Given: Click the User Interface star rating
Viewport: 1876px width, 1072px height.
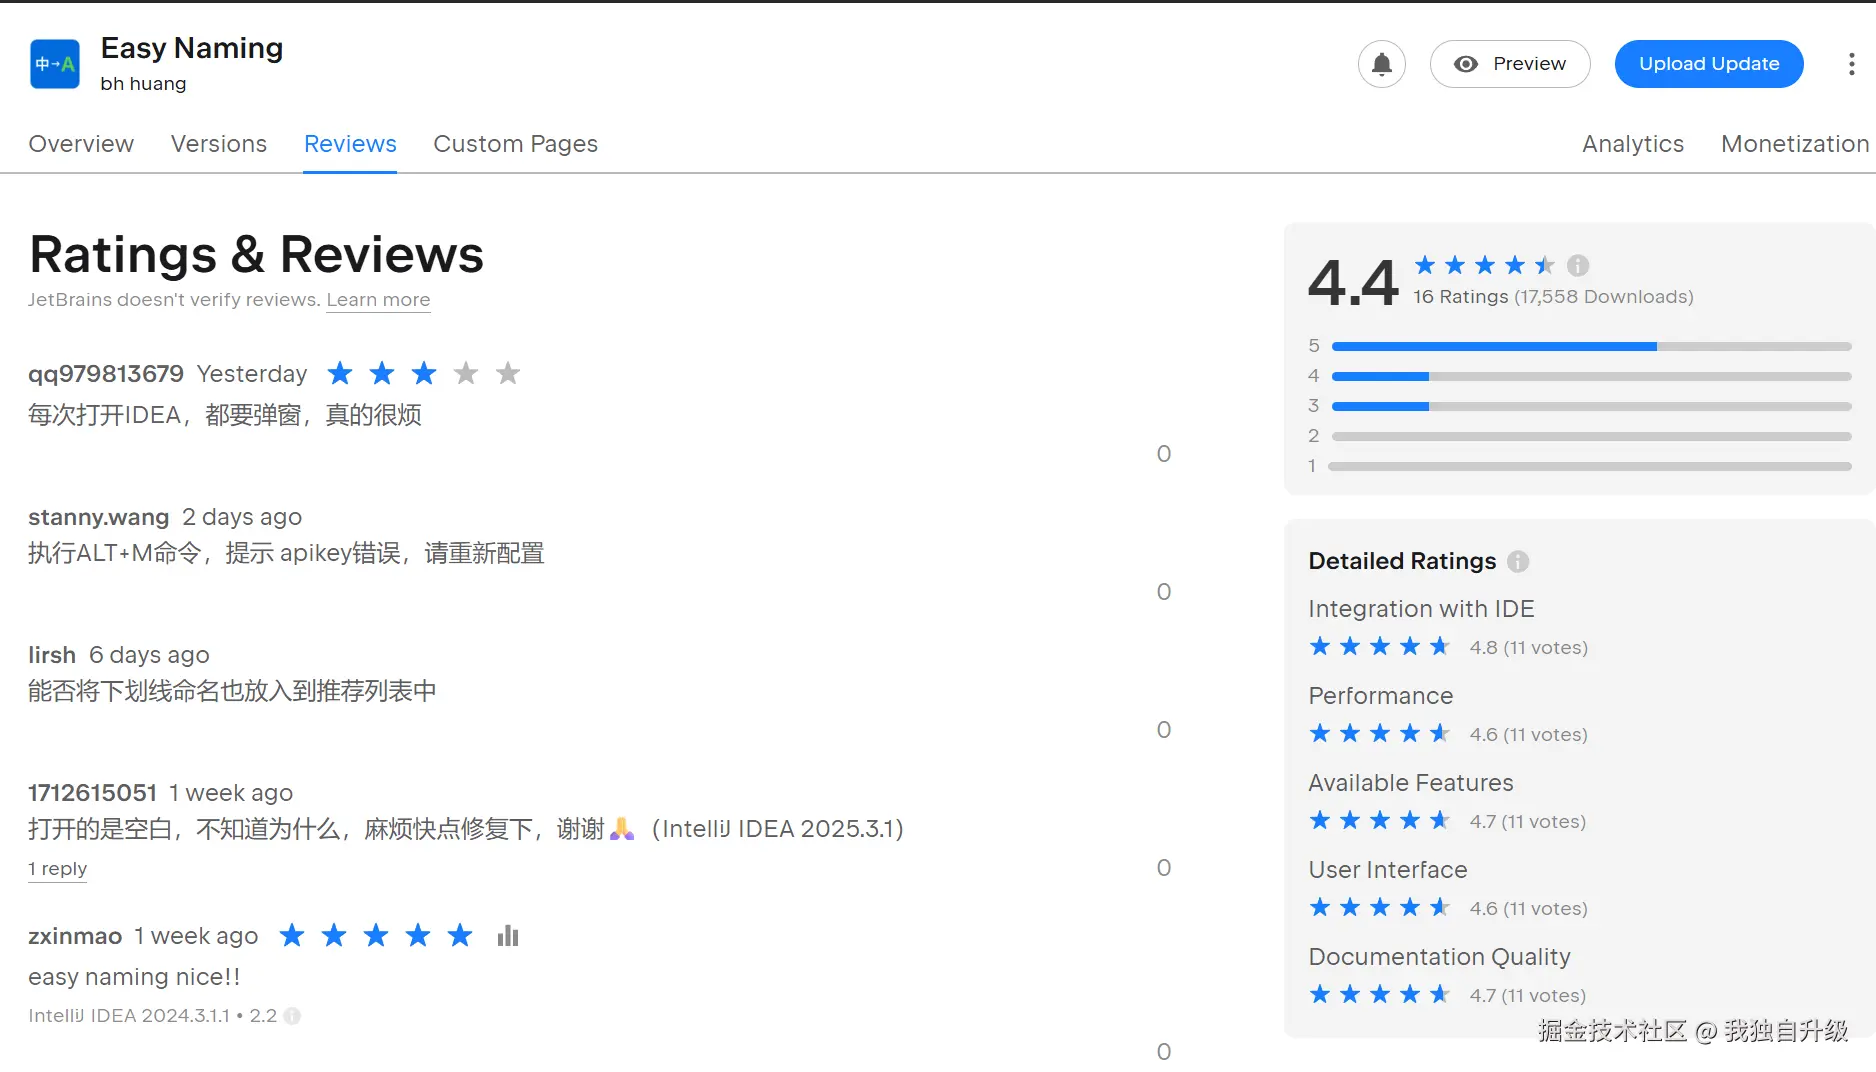Looking at the screenshot, I should pyautogui.click(x=1380, y=908).
